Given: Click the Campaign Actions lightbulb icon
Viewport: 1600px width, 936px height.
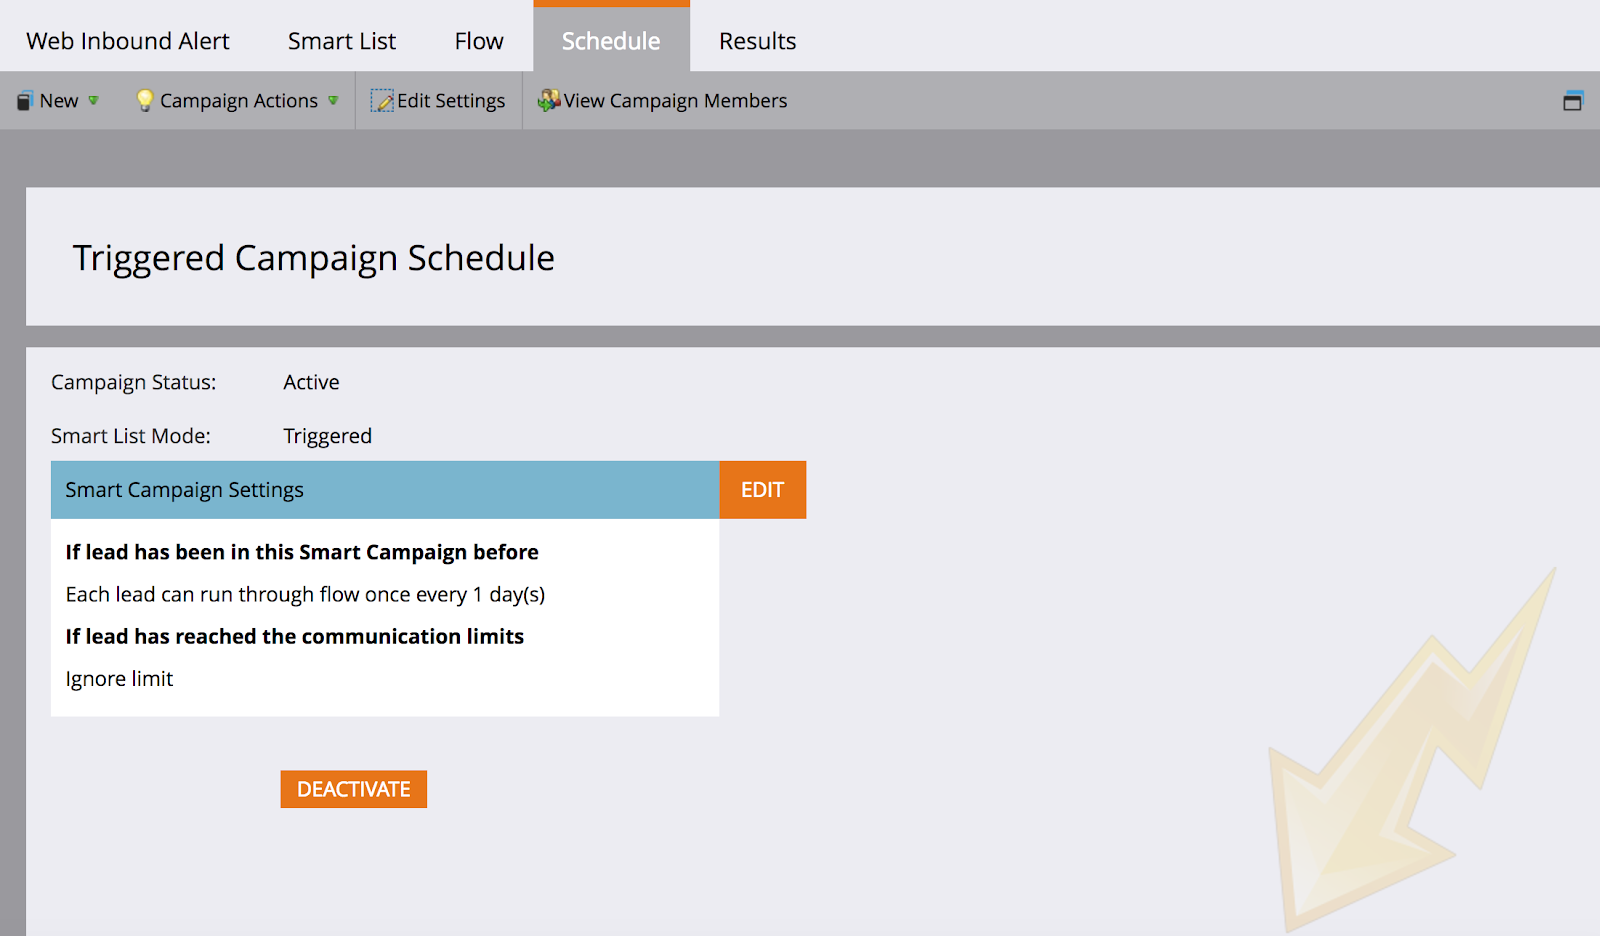Looking at the screenshot, I should pyautogui.click(x=145, y=100).
